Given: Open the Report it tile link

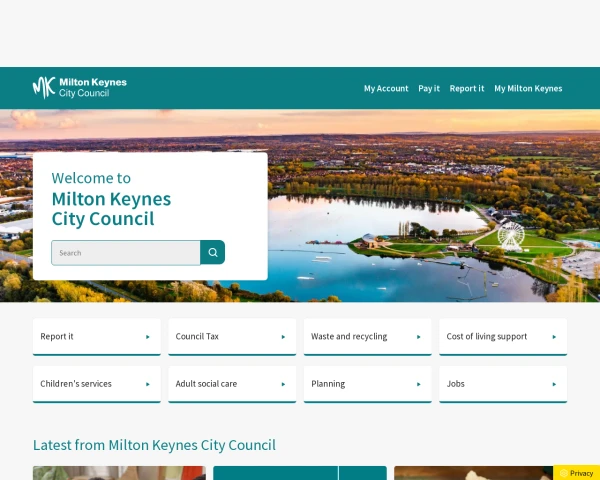Looking at the screenshot, I should point(97,336).
